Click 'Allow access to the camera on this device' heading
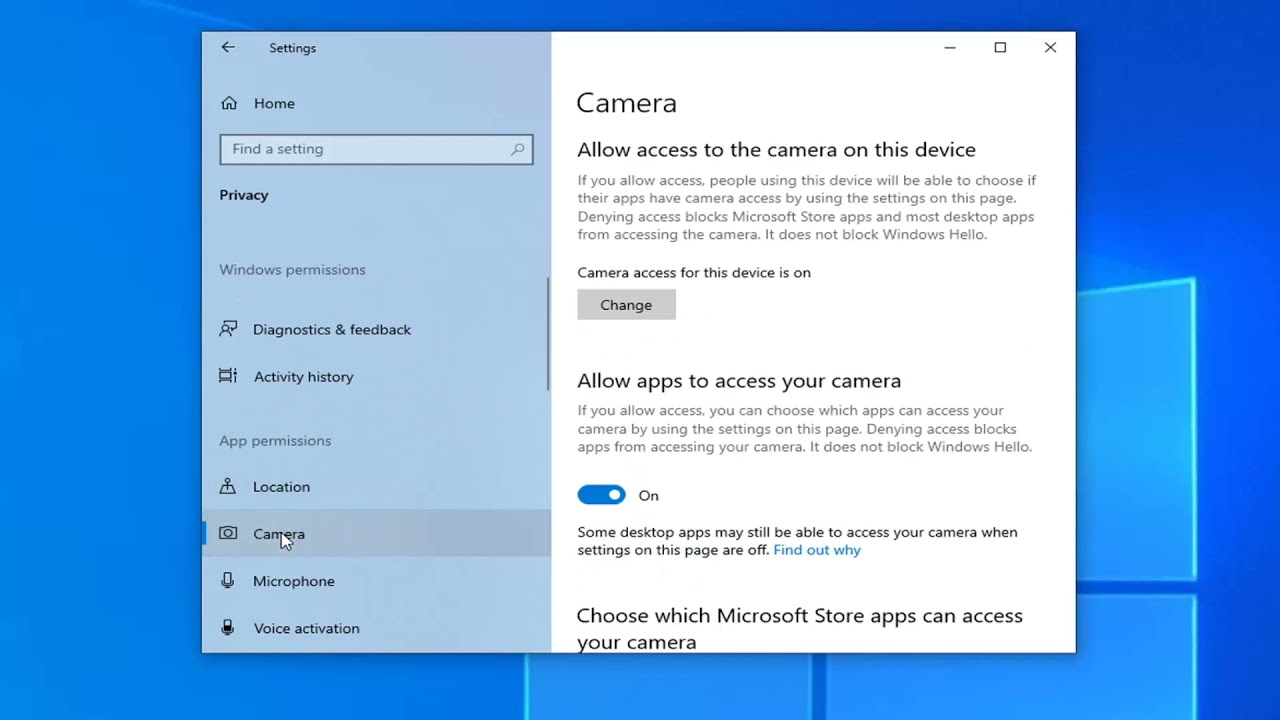The height and width of the screenshot is (720, 1280). (776, 150)
